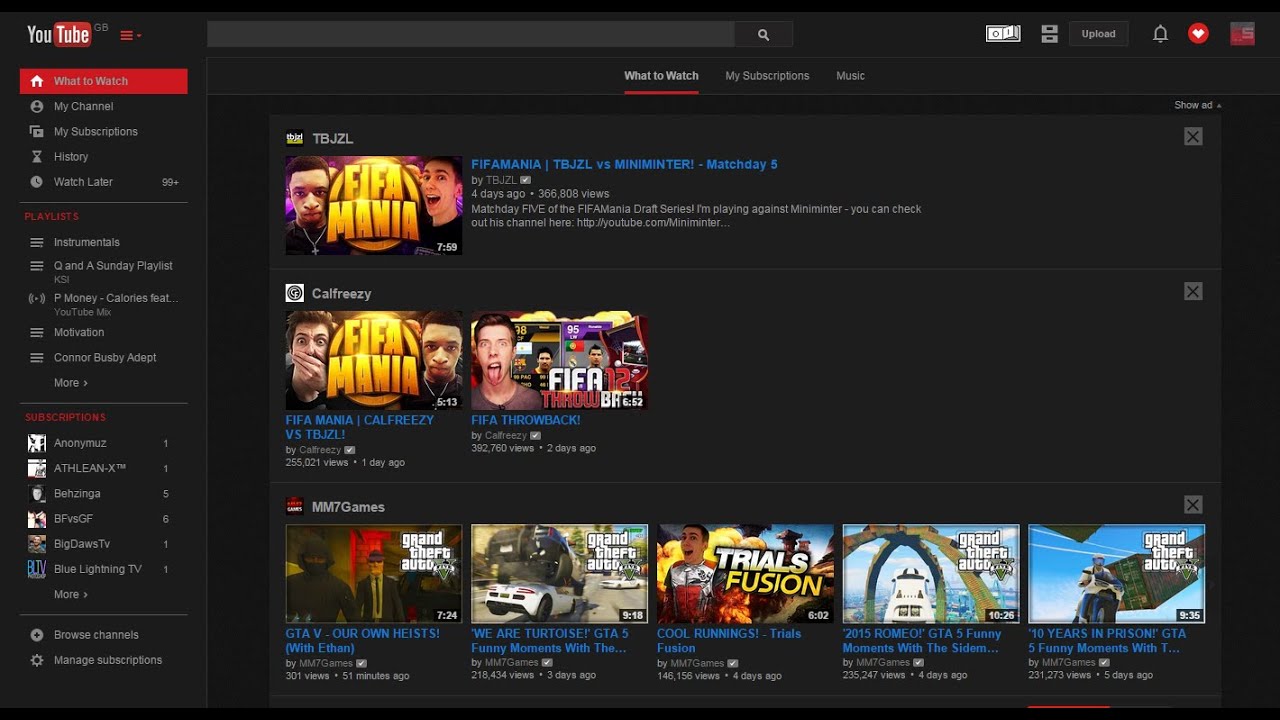Image resolution: width=1280 pixels, height=720 pixels.
Task: Click the YouTube Mix radio icon
Action: tap(37, 298)
